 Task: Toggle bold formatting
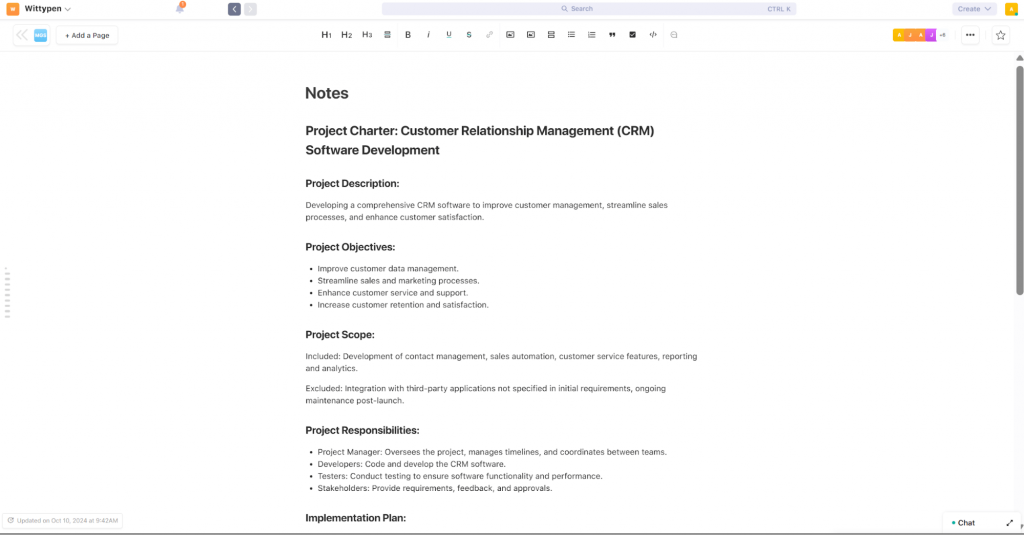point(408,35)
